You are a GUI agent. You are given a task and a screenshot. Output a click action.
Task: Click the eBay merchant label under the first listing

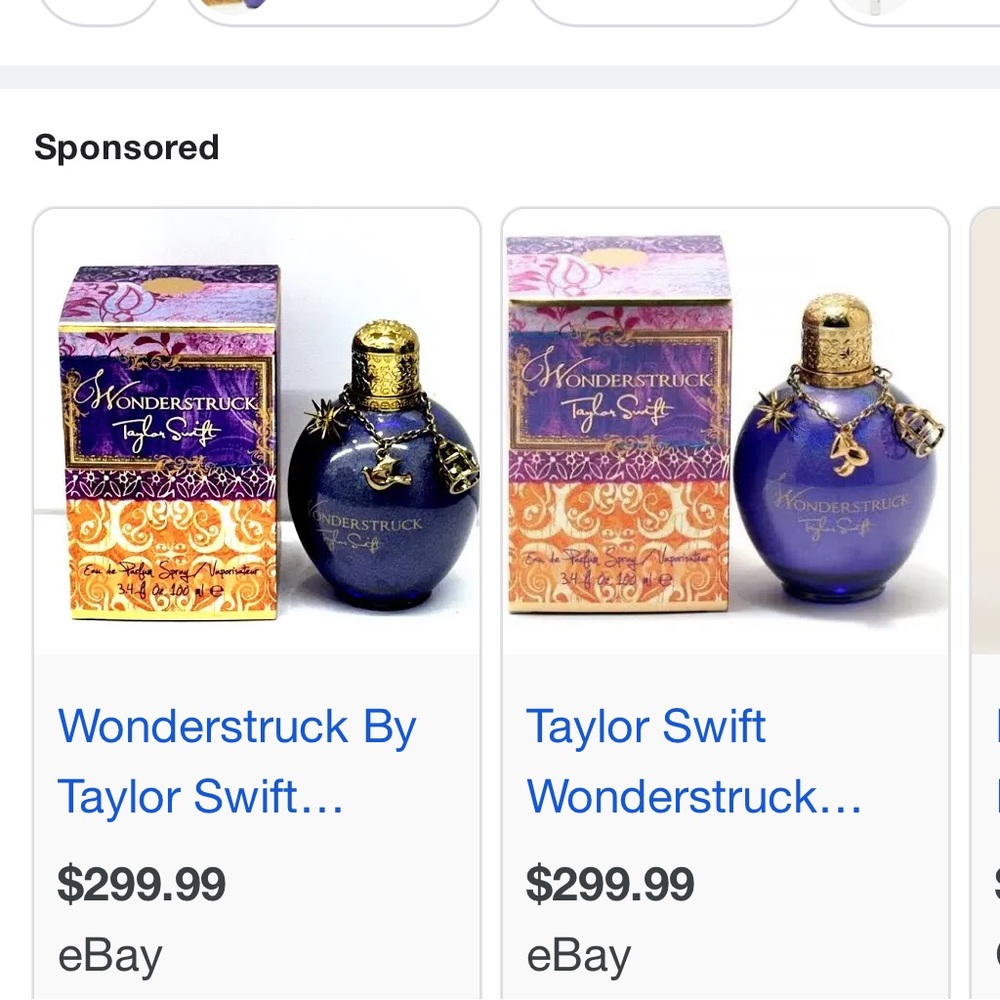tap(110, 955)
